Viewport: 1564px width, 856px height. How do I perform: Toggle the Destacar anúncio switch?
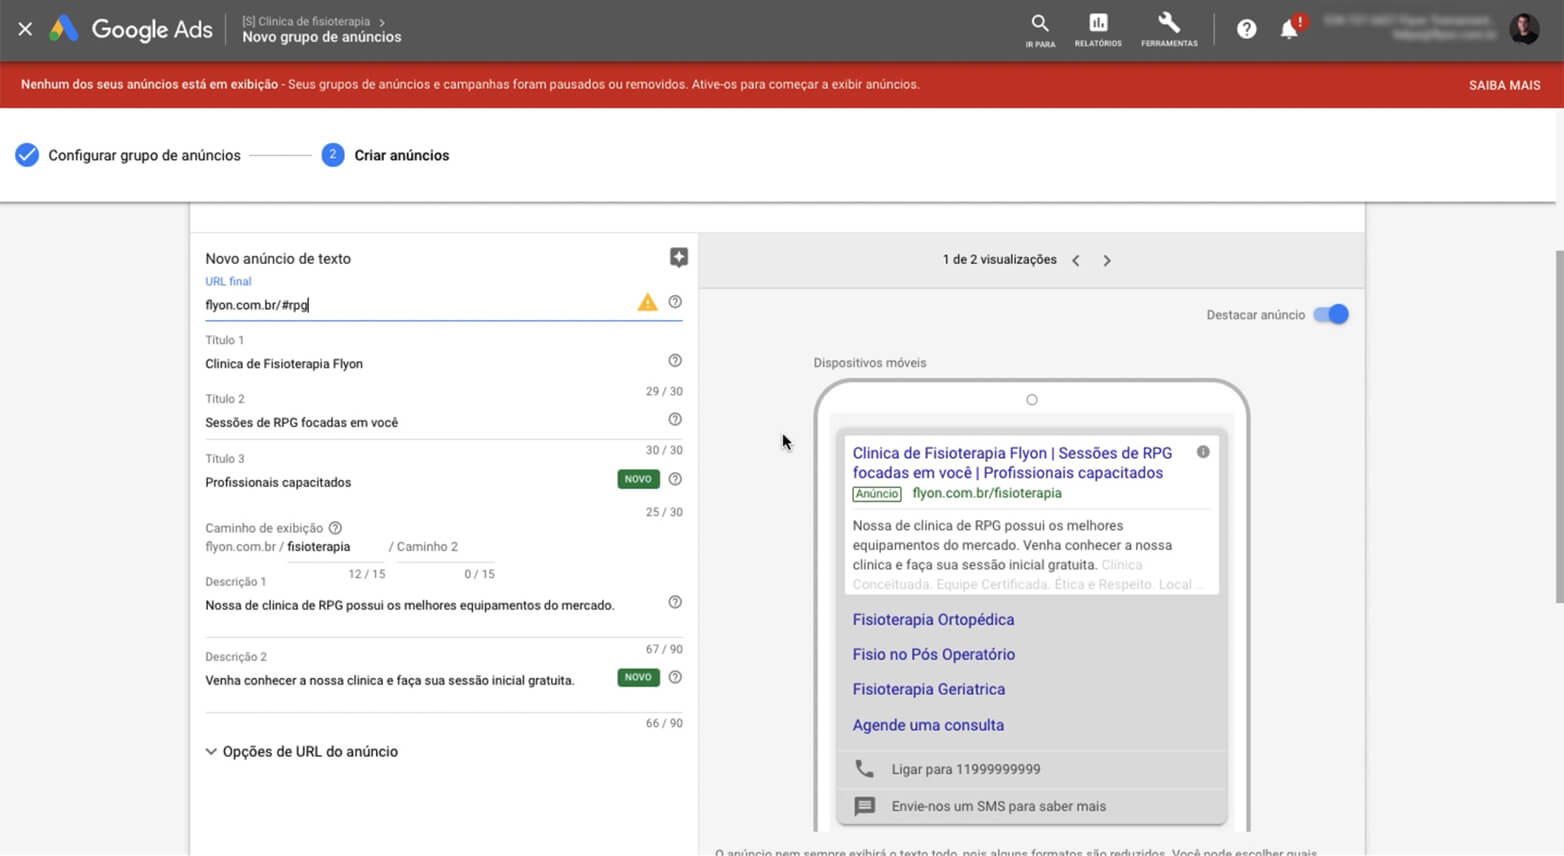(x=1331, y=315)
